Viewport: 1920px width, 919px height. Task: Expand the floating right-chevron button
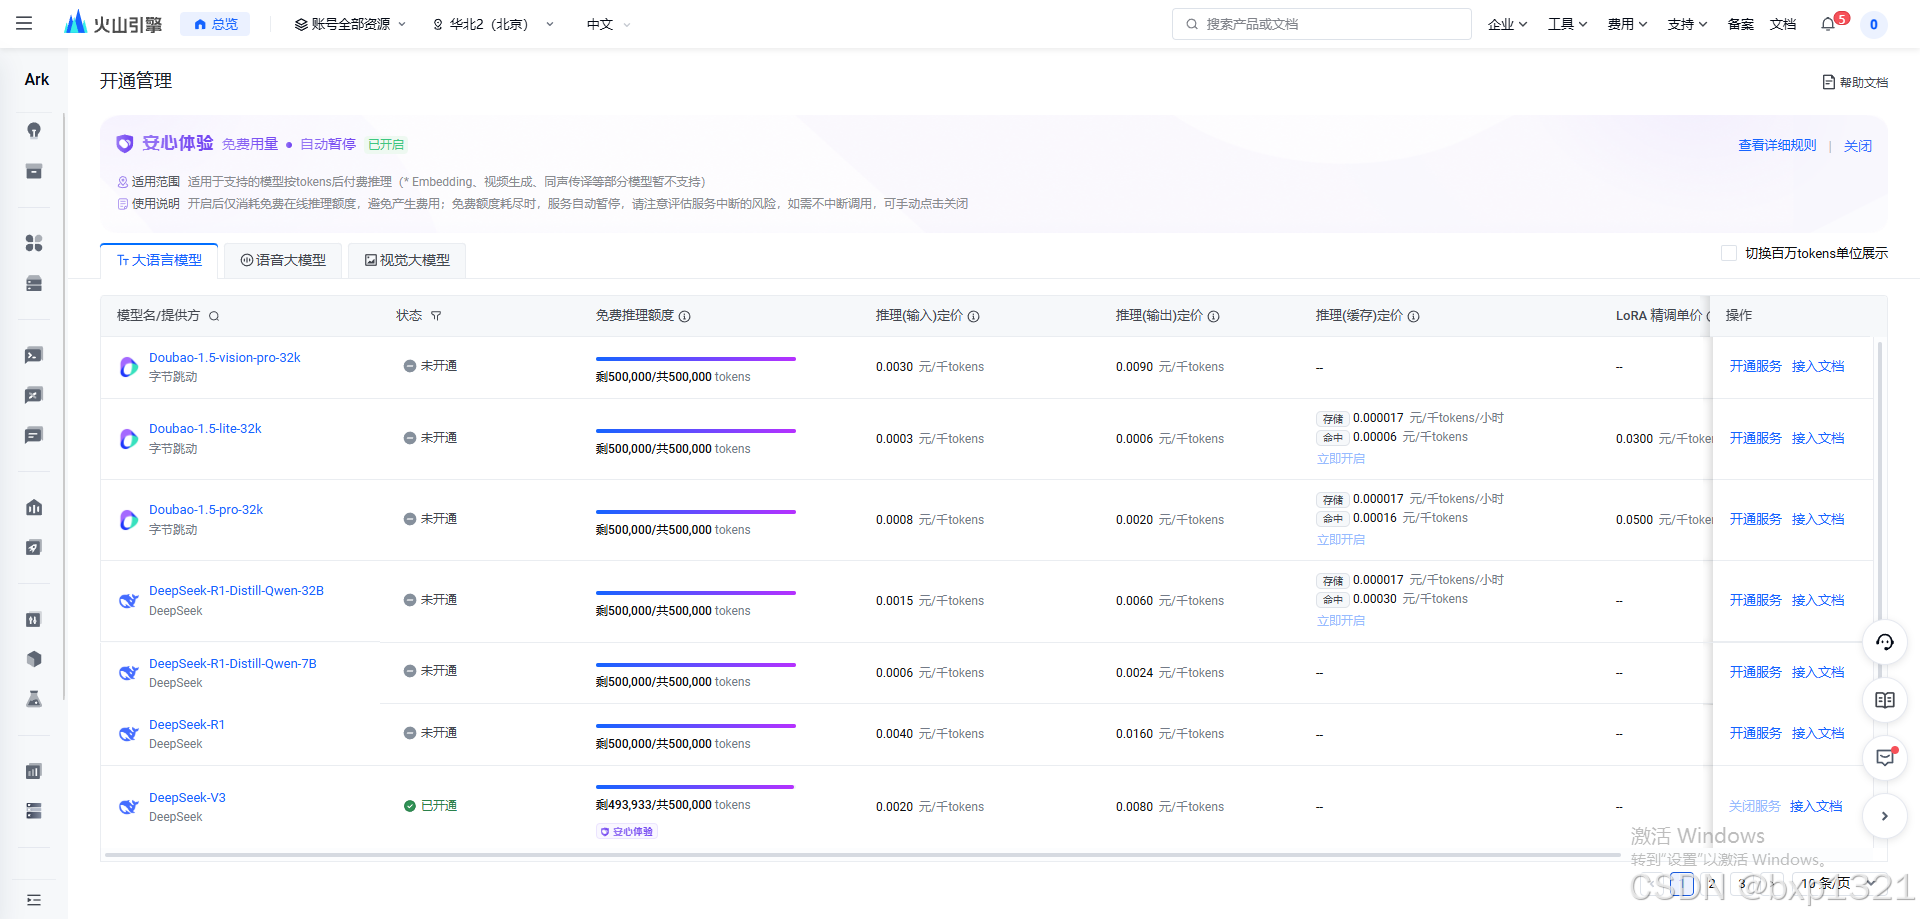pos(1885,816)
